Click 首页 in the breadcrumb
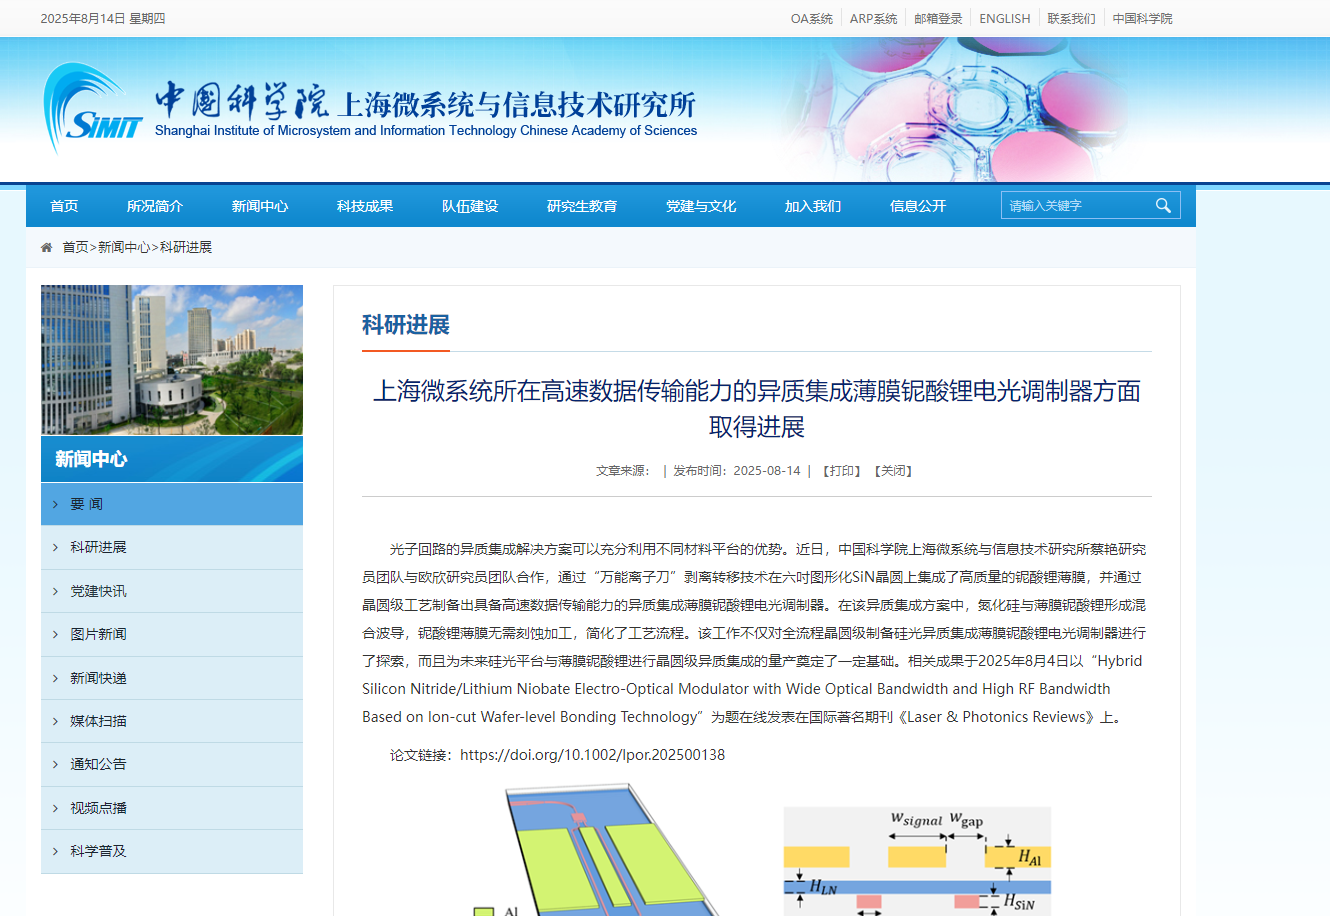The image size is (1330, 916). [75, 247]
